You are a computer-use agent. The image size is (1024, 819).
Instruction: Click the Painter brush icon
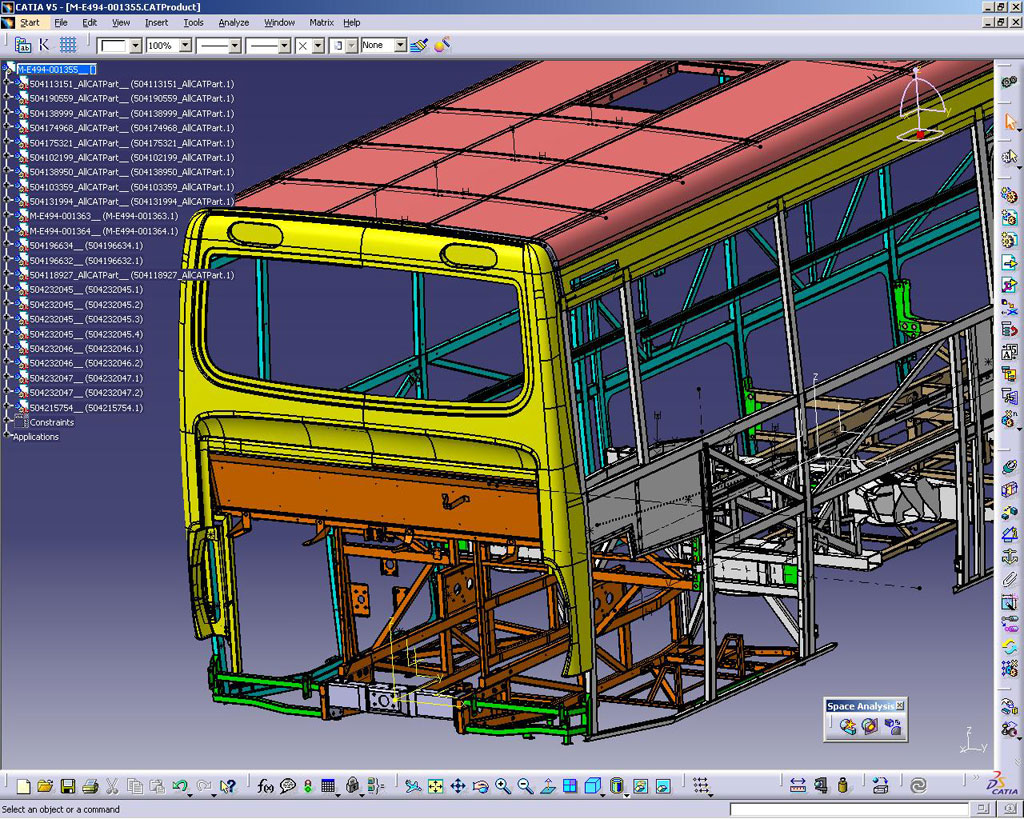[x=419, y=45]
